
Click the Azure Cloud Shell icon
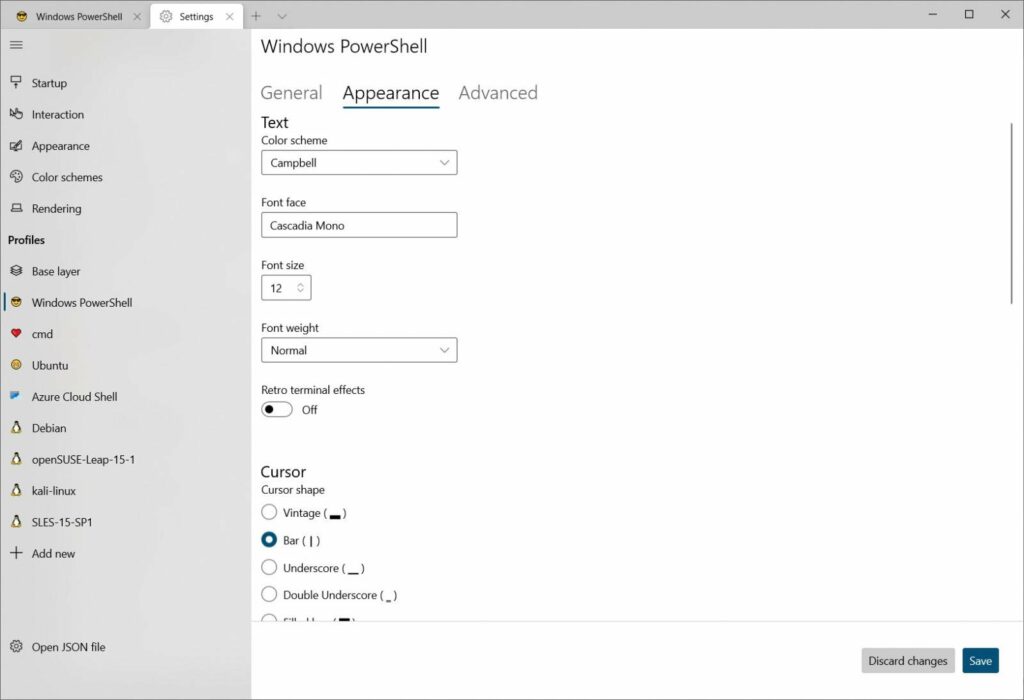(15, 396)
